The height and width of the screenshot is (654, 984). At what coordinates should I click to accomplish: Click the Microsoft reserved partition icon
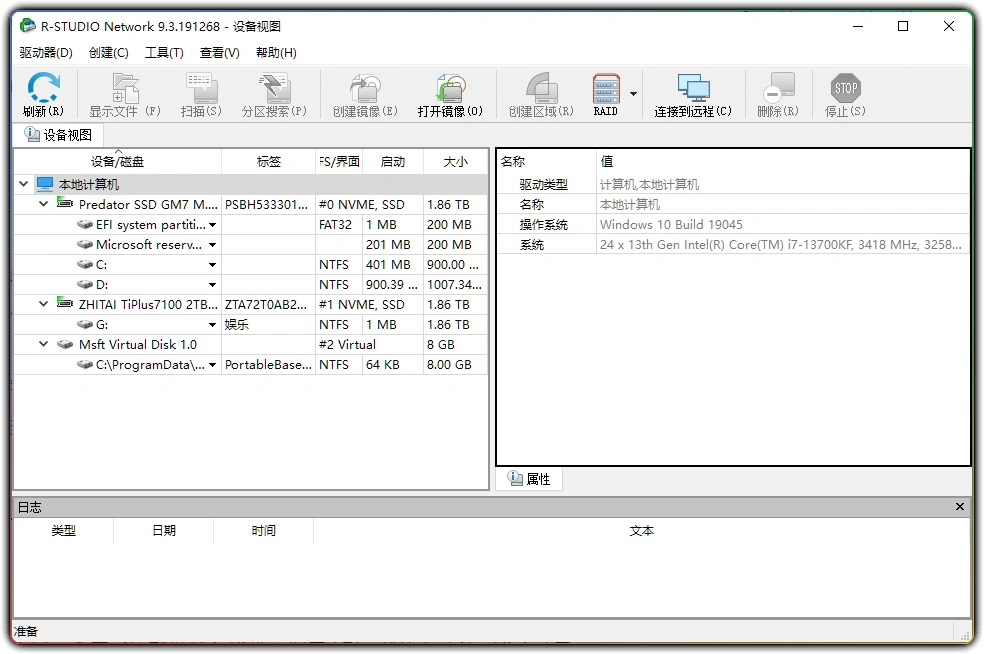pyautogui.click(x=85, y=244)
